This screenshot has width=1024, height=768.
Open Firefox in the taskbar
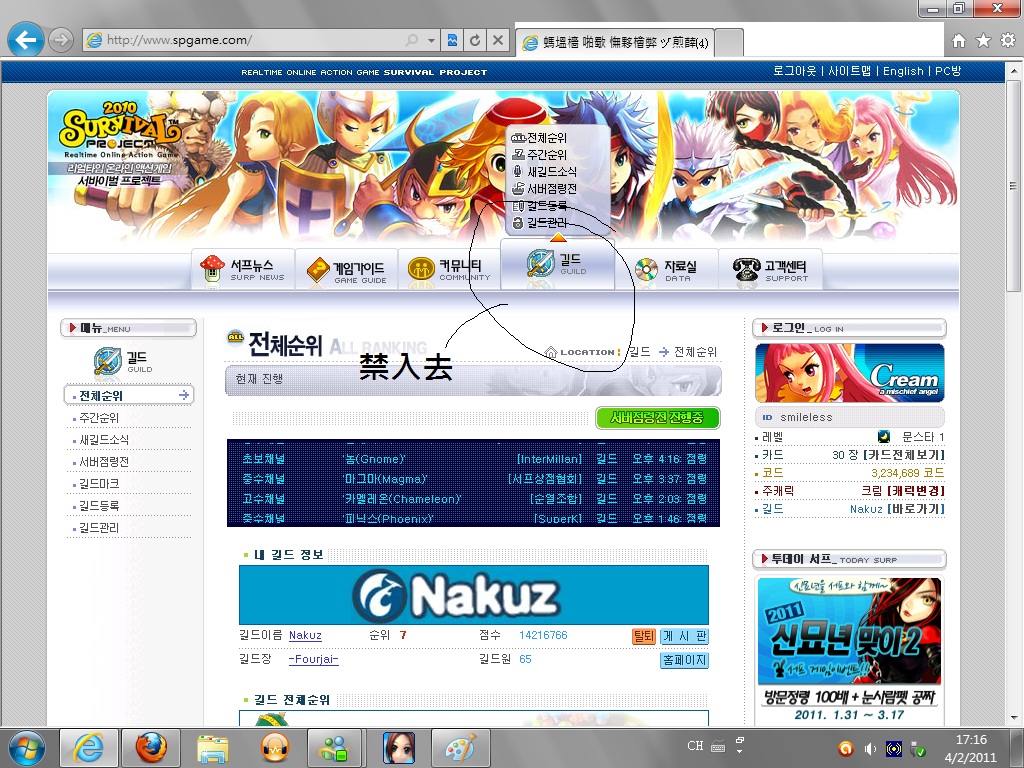151,748
